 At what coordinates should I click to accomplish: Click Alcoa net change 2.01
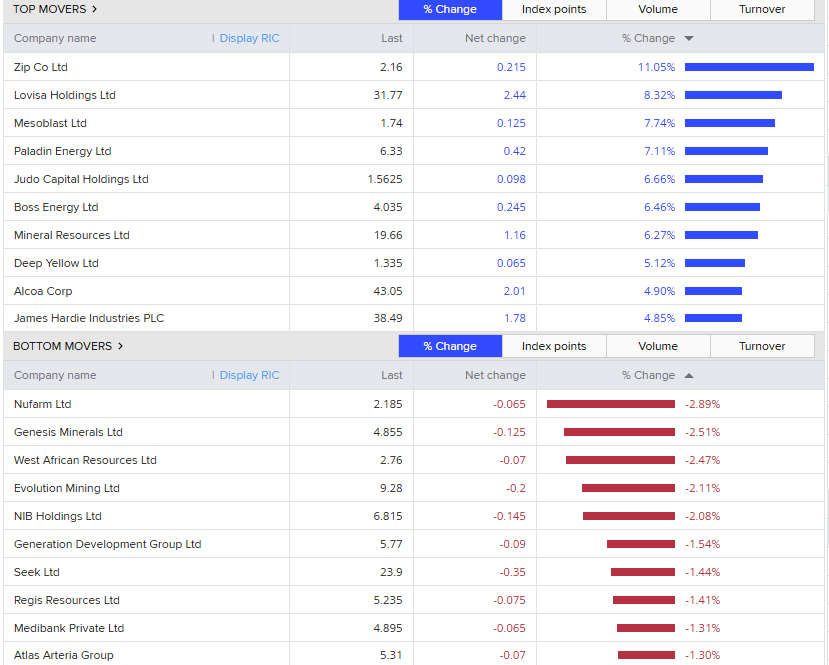point(514,291)
